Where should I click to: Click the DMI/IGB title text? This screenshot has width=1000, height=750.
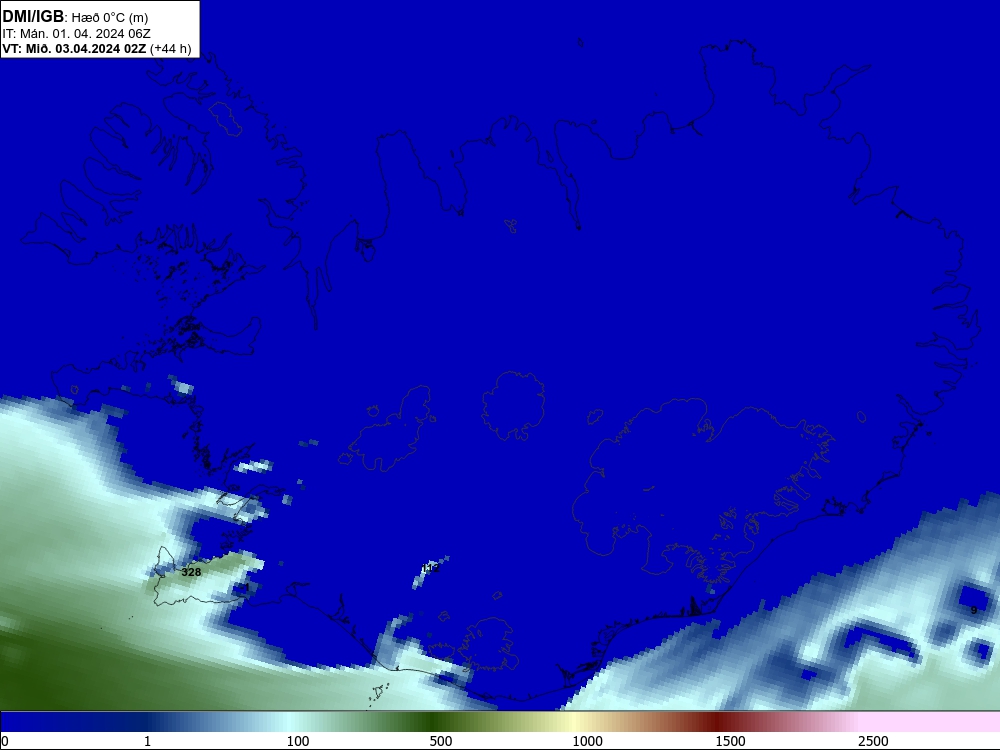pyautogui.click(x=33, y=16)
